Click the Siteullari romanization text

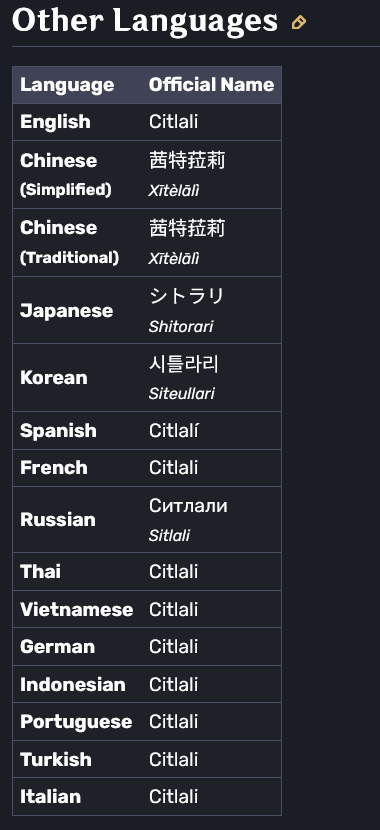[x=182, y=394]
